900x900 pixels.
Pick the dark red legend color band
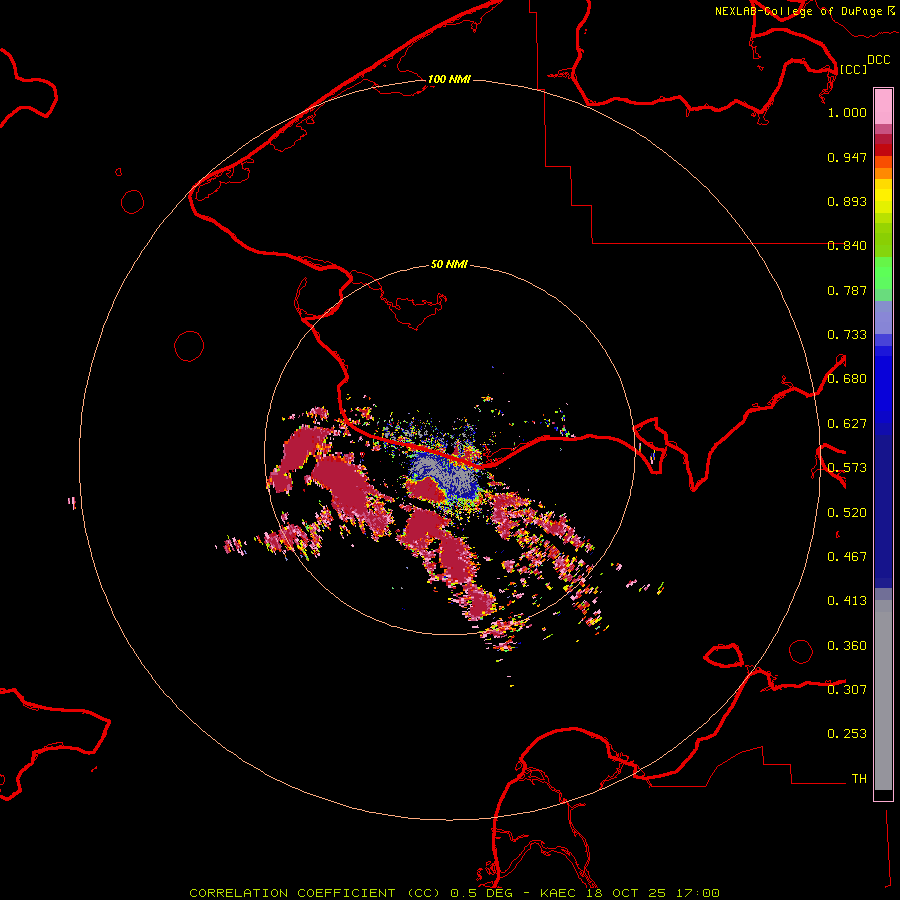click(x=883, y=139)
